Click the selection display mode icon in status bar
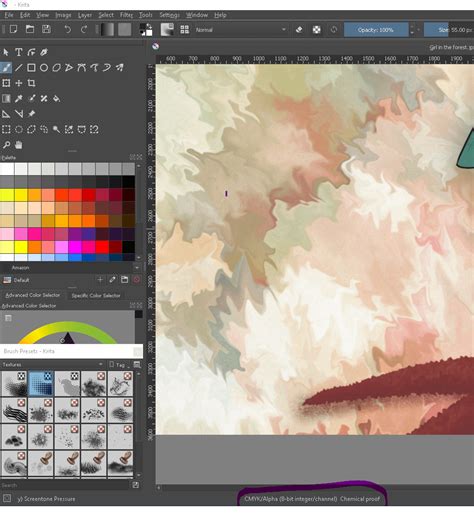Viewport: 474px width, 525px height. (x=7, y=499)
